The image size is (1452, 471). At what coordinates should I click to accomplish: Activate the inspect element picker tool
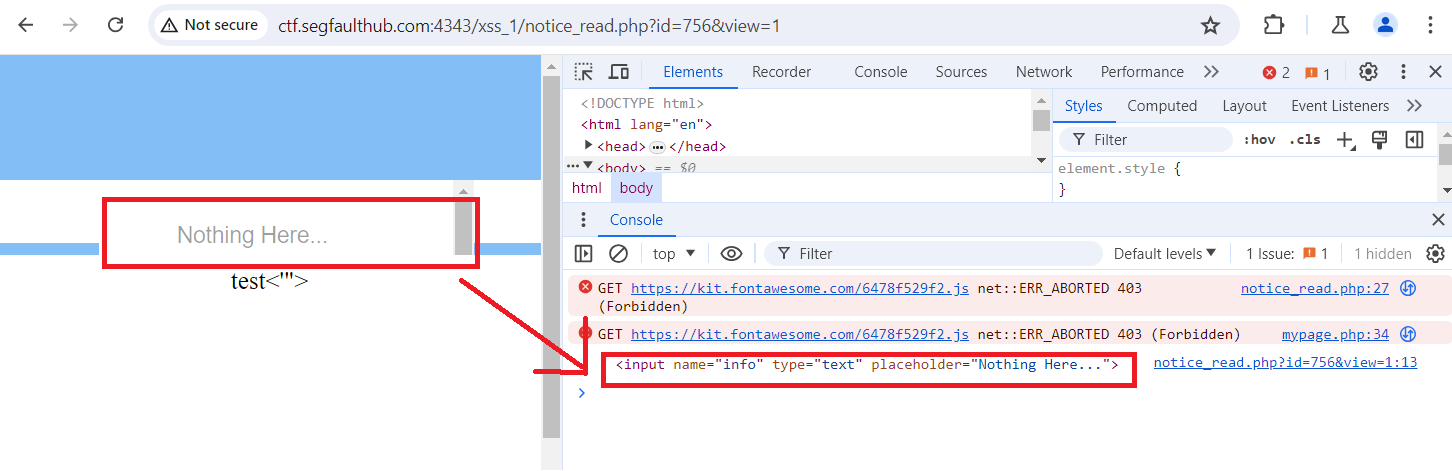584,72
